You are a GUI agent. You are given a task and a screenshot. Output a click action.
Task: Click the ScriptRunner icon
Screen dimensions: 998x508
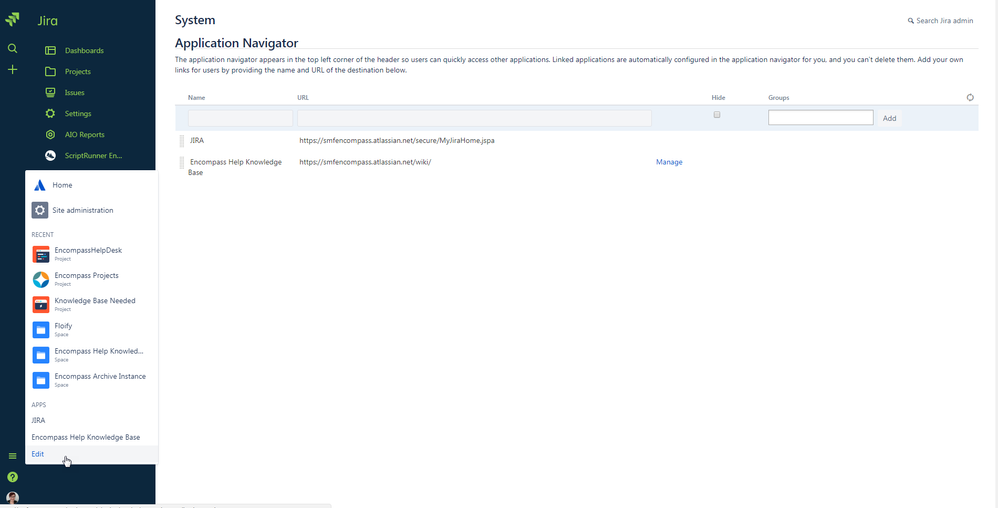pyautogui.click(x=50, y=155)
